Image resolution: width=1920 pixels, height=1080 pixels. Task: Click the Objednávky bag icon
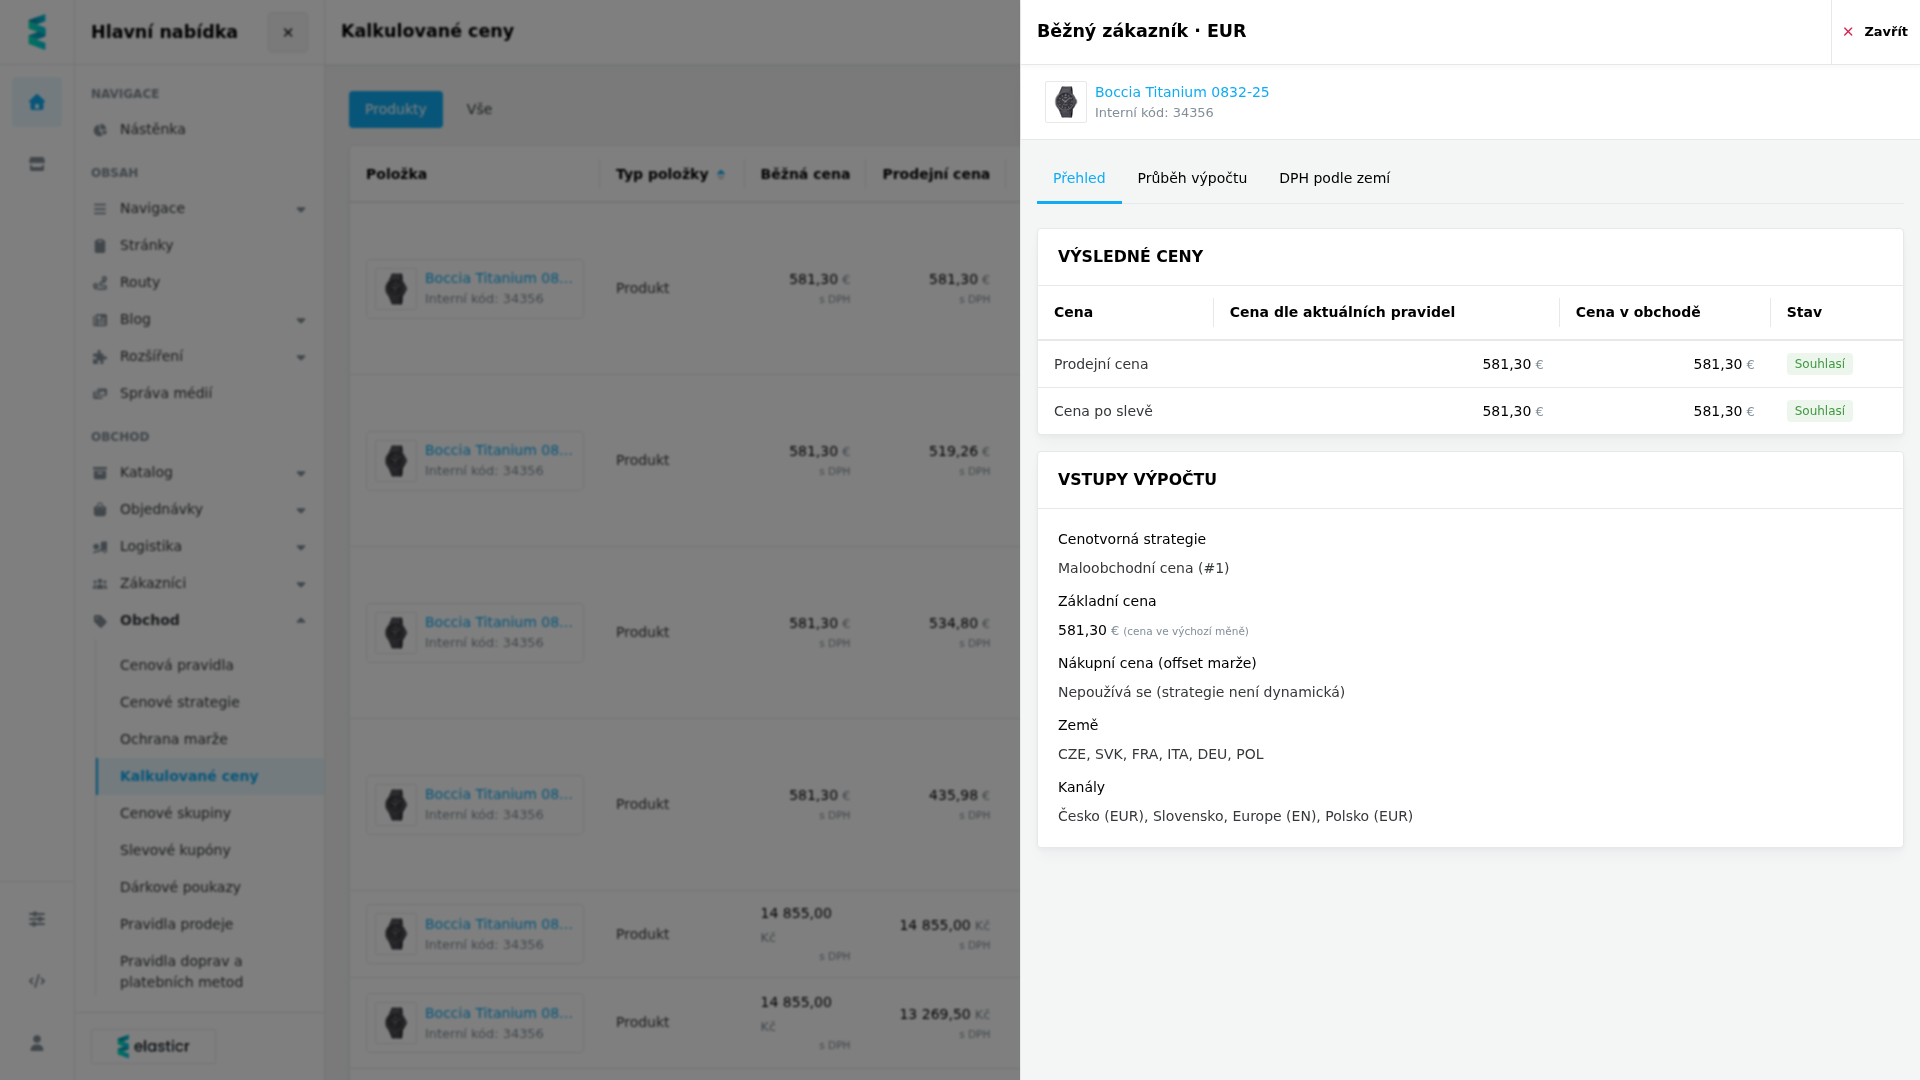tap(100, 510)
